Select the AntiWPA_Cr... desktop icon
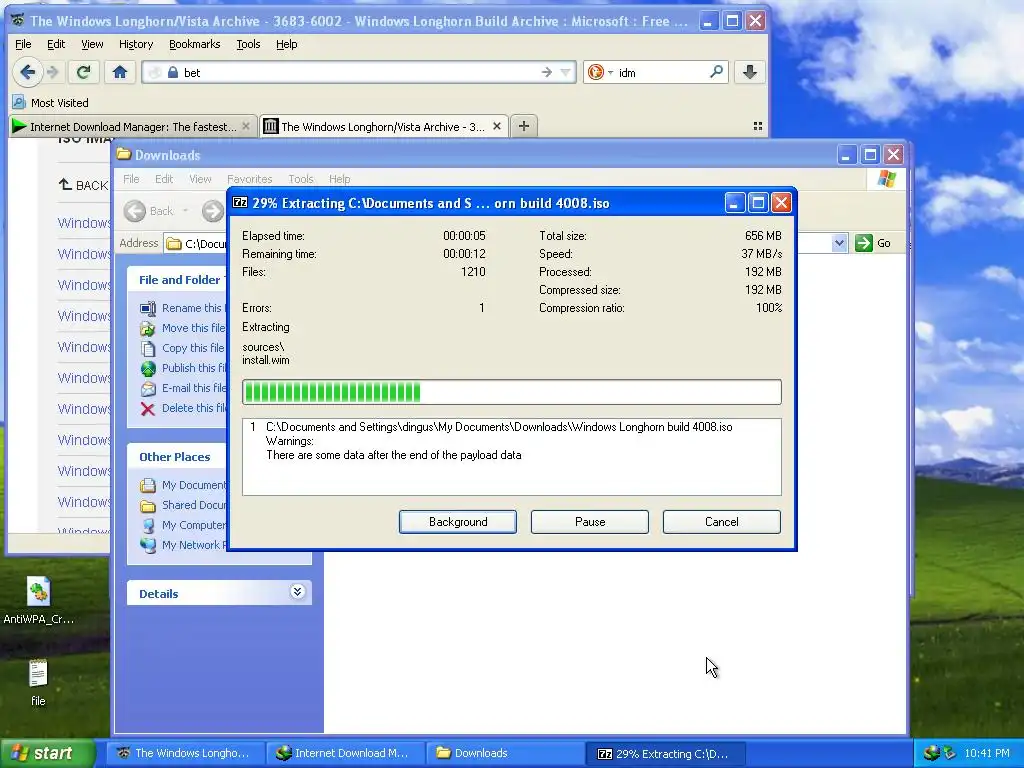Image resolution: width=1024 pixels, height=768 pixels. point(39,601)
